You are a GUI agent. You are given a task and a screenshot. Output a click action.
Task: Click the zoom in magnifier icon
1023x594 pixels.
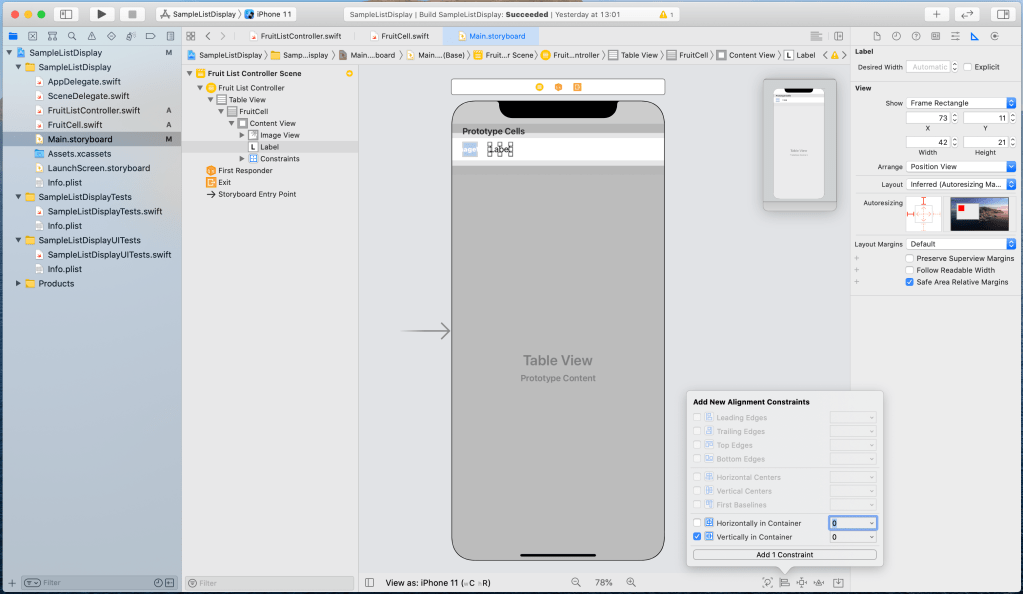[631, 582]
